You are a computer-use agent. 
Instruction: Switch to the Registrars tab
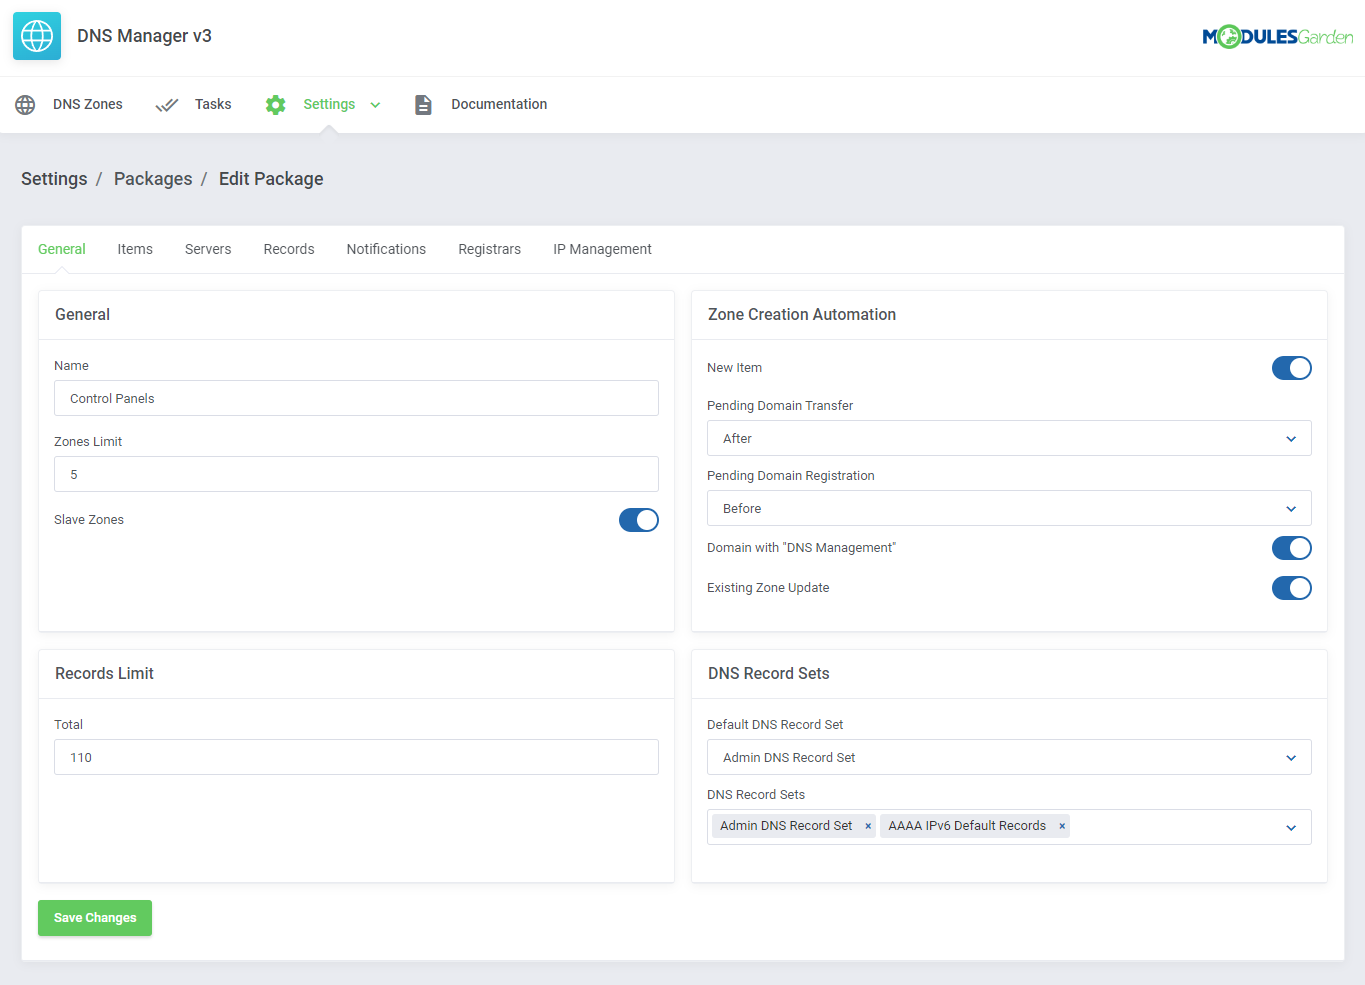[490, 249]
